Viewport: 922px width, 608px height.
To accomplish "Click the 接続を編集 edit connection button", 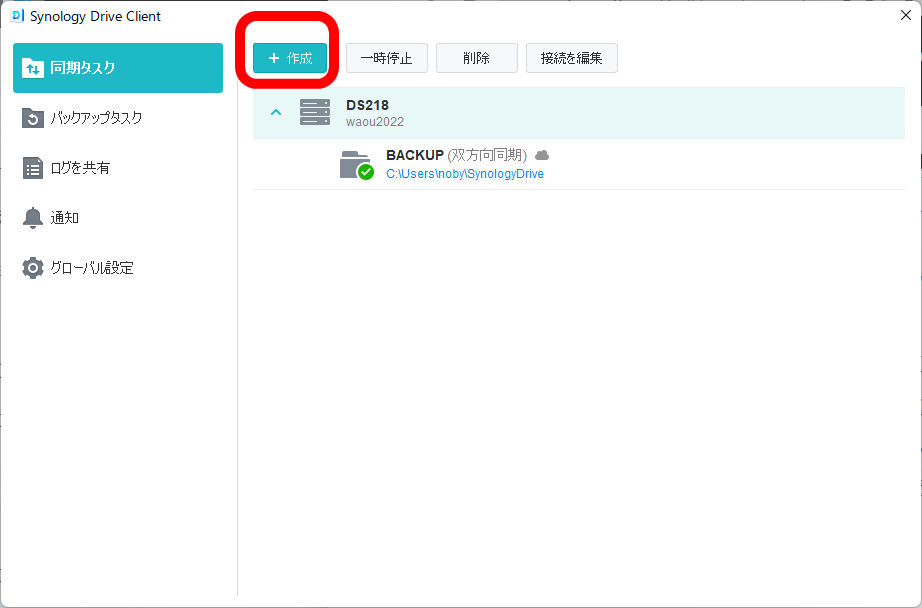I will coord(572,58).
